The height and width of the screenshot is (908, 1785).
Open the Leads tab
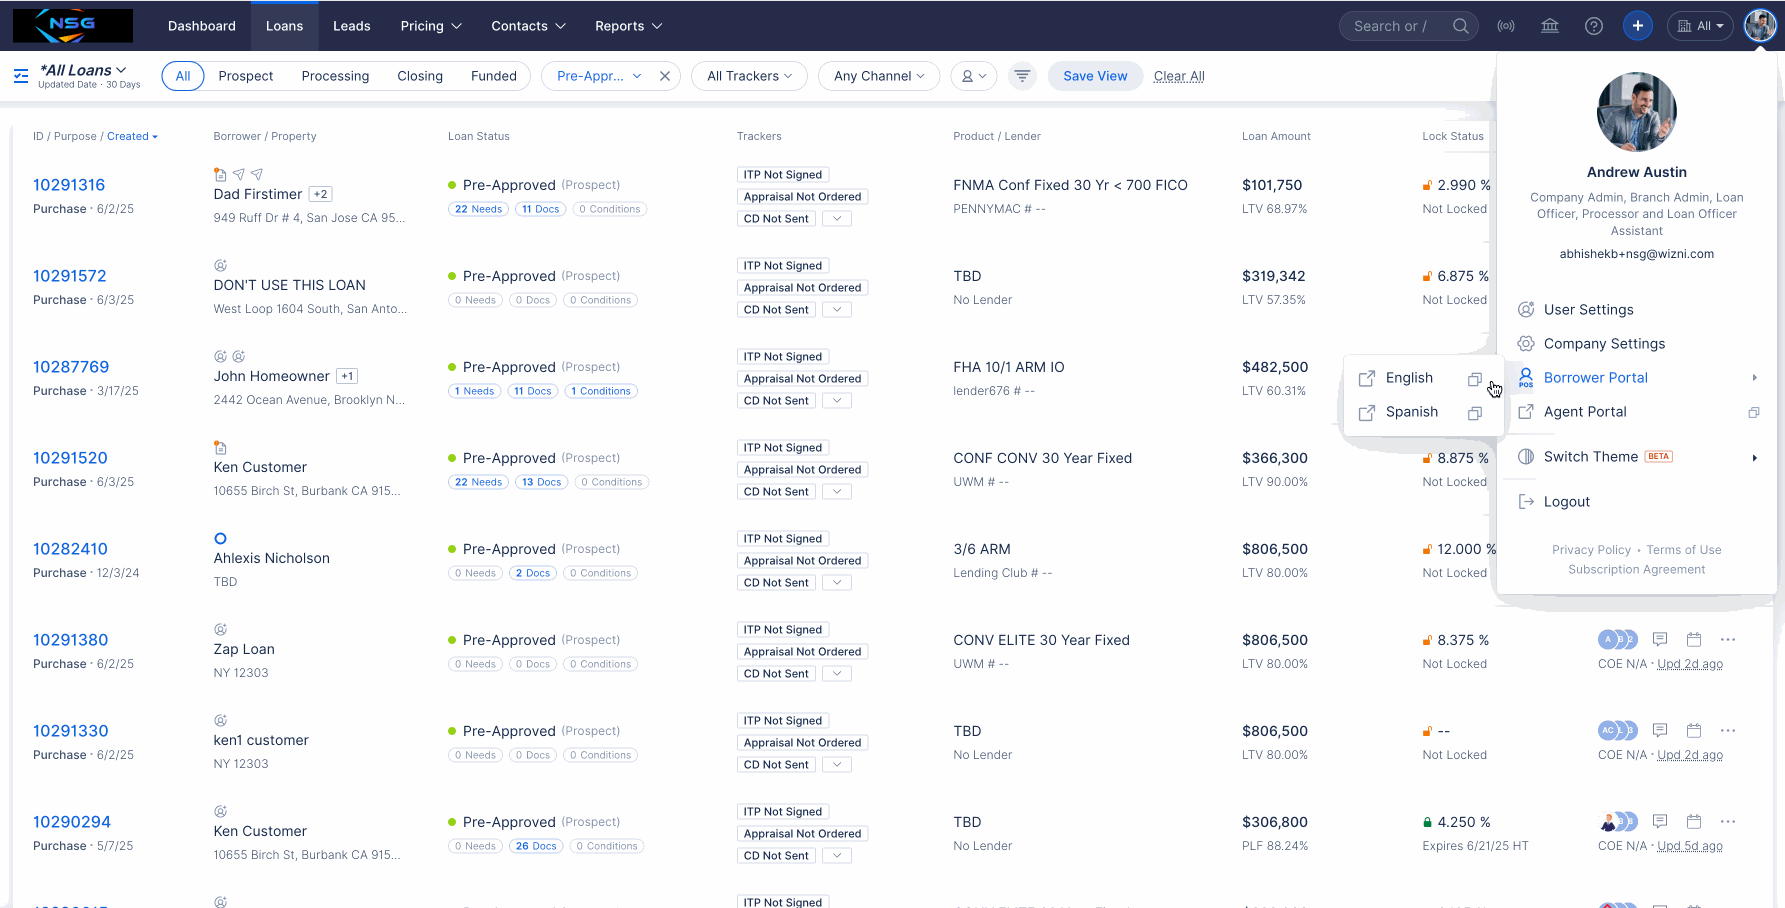(x=352, y=26)
